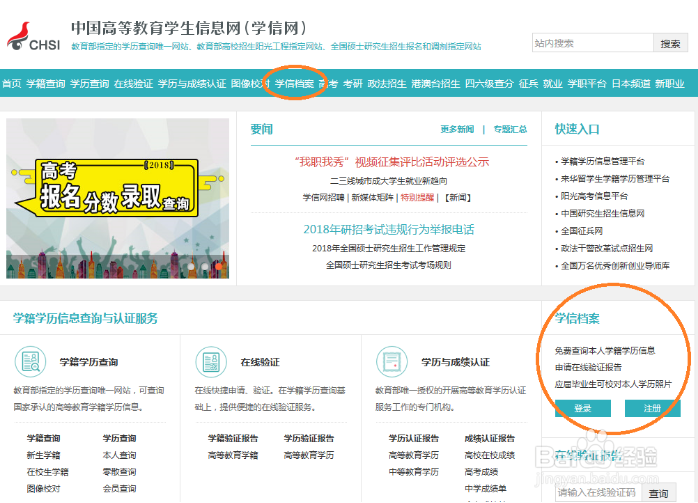Open 2018年研招考试违规行为举报电话 headline
698x503 pixels.
click(x=389, y=229)
